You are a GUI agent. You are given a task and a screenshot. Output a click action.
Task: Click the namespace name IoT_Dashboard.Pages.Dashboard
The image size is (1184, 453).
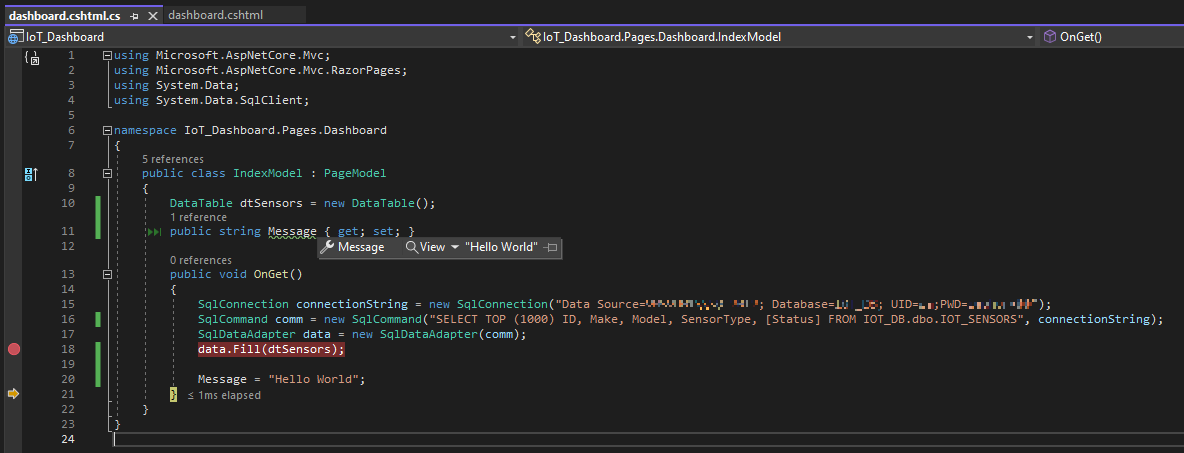[285, 130]
